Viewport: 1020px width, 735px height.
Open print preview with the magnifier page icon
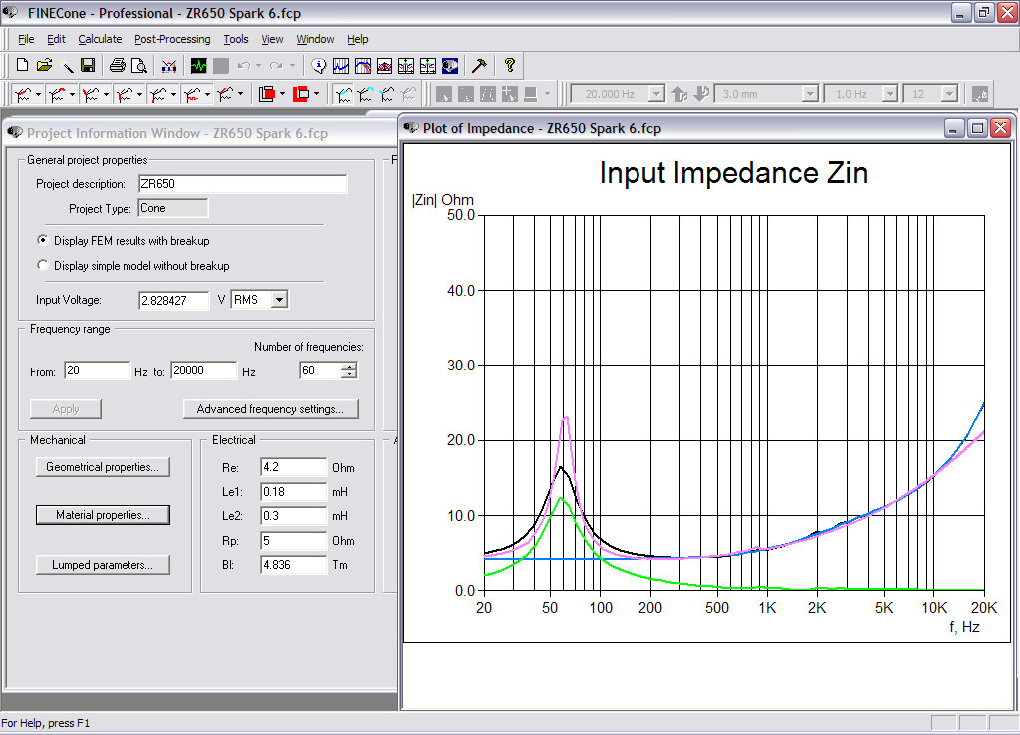click(x=139, y=65)
